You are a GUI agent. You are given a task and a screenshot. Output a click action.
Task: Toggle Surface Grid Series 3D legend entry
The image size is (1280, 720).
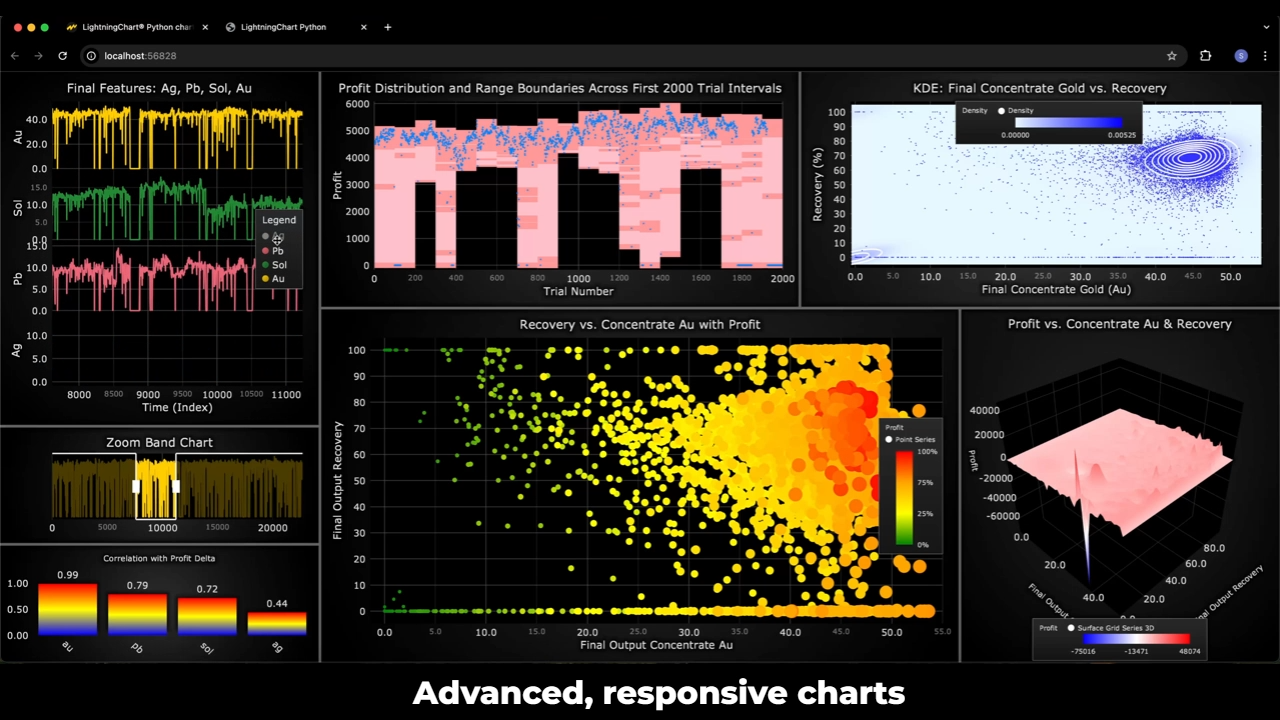coord(1111,628)
